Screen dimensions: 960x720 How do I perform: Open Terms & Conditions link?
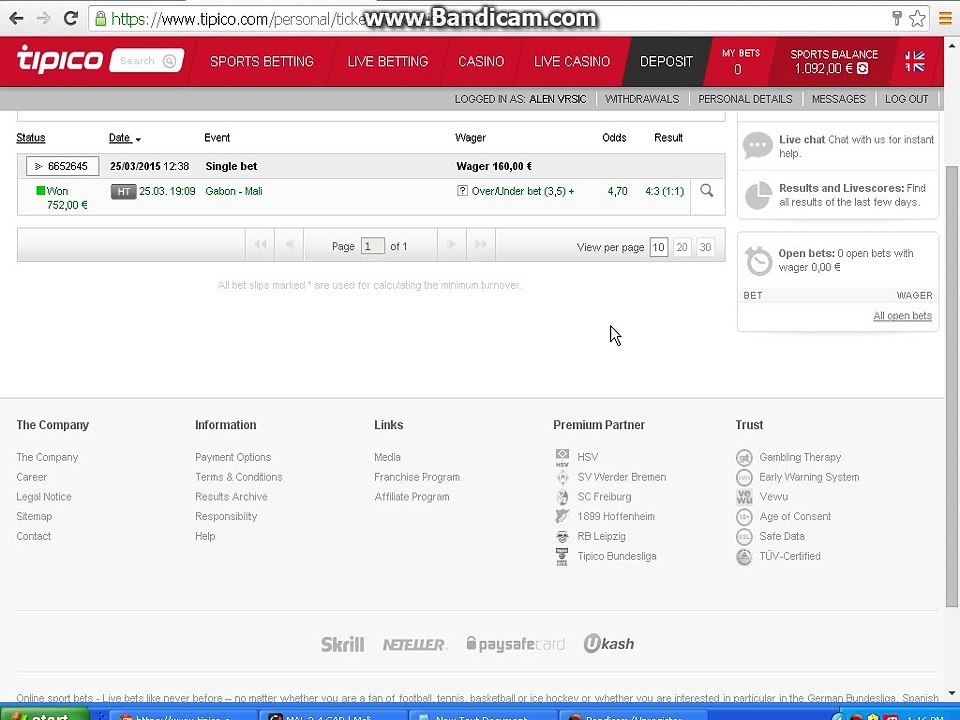[239, 477]
